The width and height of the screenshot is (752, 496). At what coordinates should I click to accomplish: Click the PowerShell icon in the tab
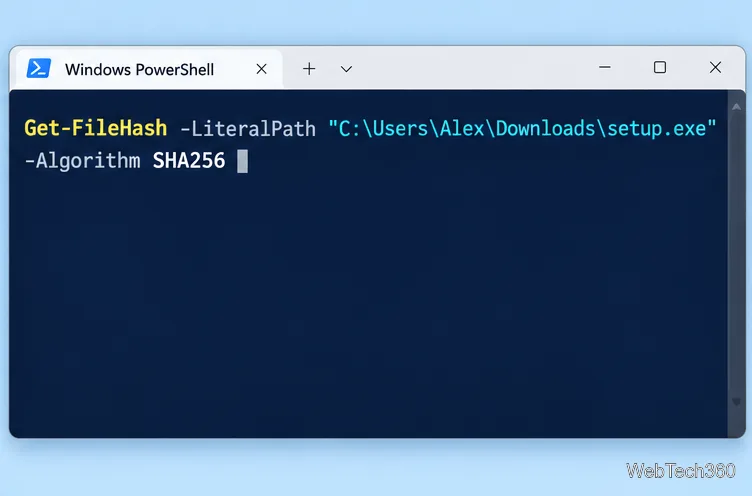tap(38, 69)
